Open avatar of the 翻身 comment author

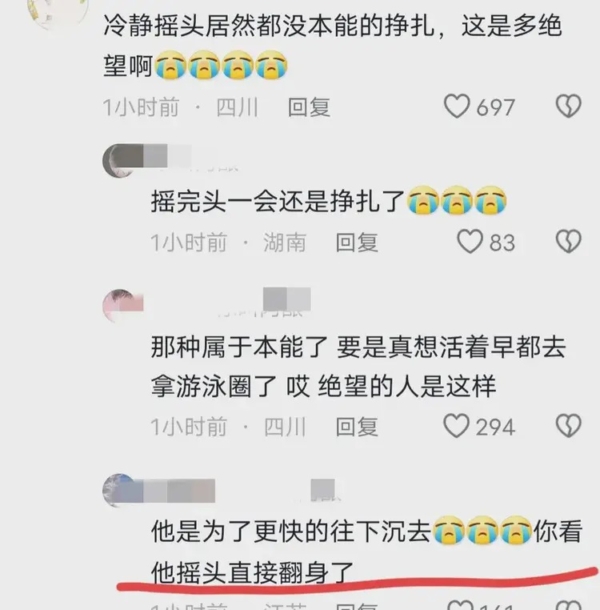pyautogui.click(x=120, y=490)
